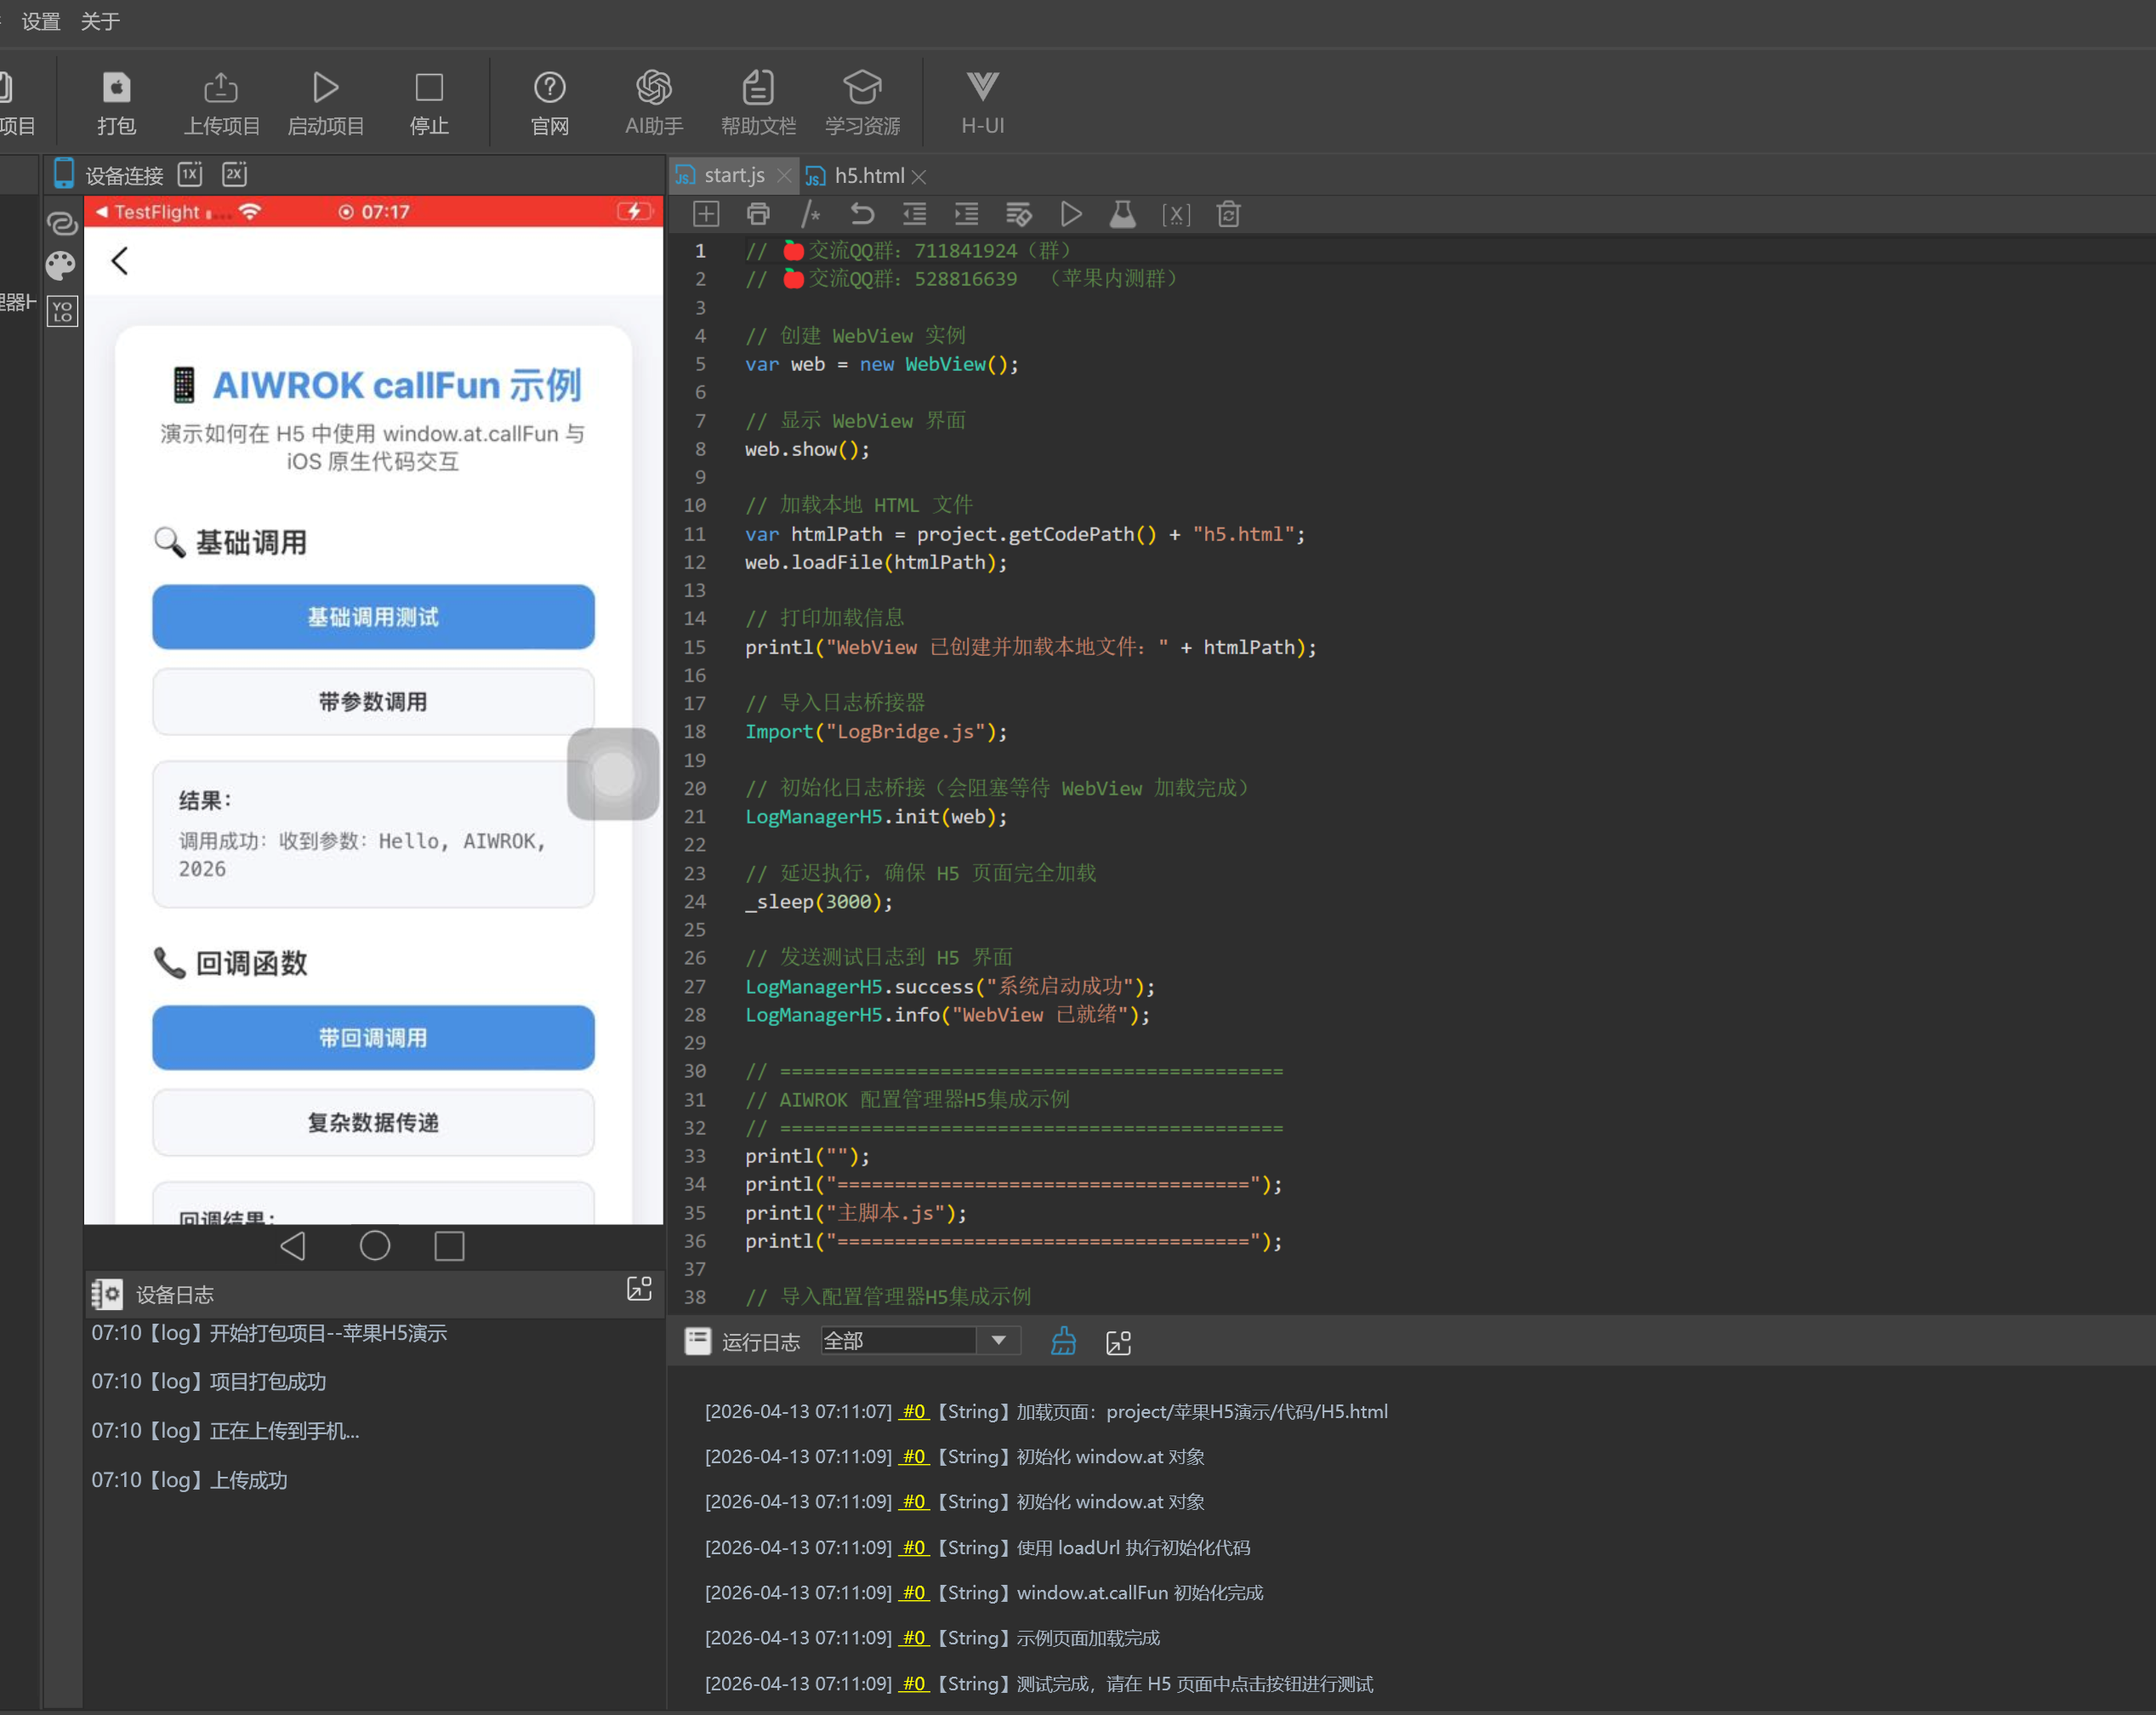Open the 设置 menu
This screenshot has width=2156, height=1715.
point(41,21)
